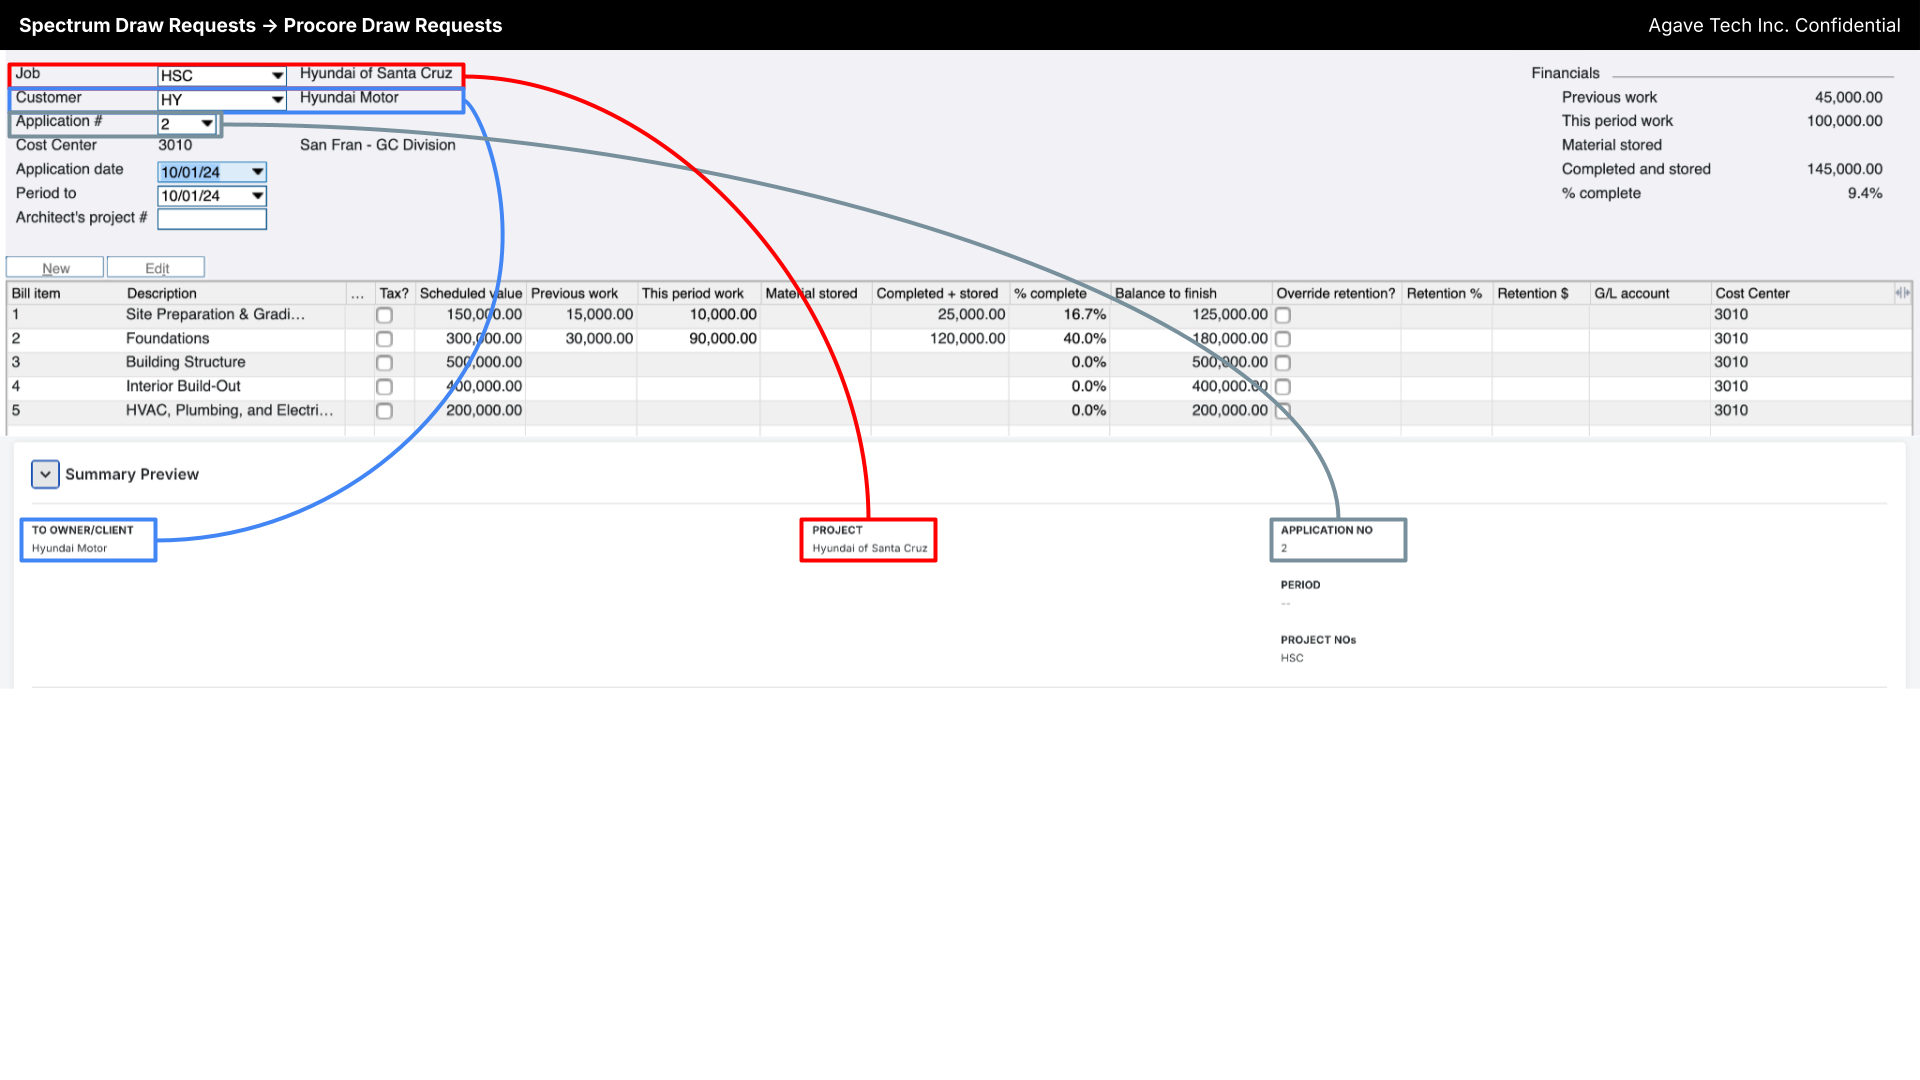Open the Job HSC dropdown
The image size is (1920, 1080).
pyautogui.click(x=277, y=76)
